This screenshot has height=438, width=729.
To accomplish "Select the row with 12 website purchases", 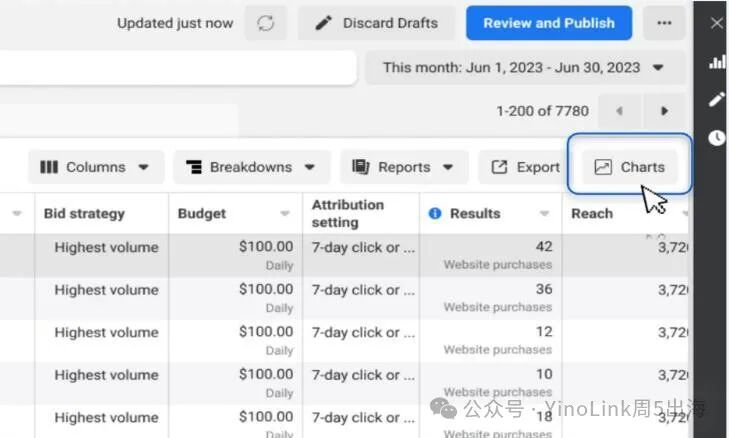I will [344, 341].
